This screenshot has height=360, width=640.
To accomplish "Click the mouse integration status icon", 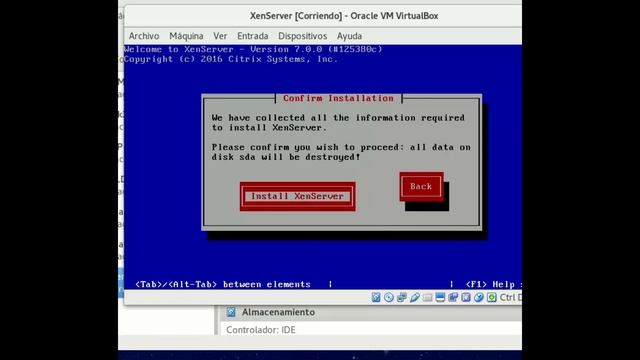I will [x=479, y=298].
